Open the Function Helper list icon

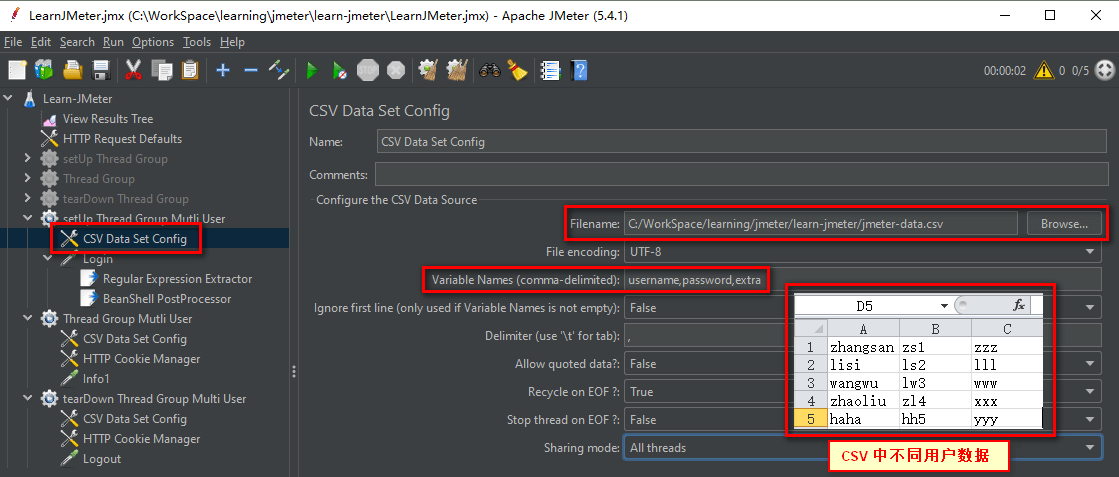(551, 70)
